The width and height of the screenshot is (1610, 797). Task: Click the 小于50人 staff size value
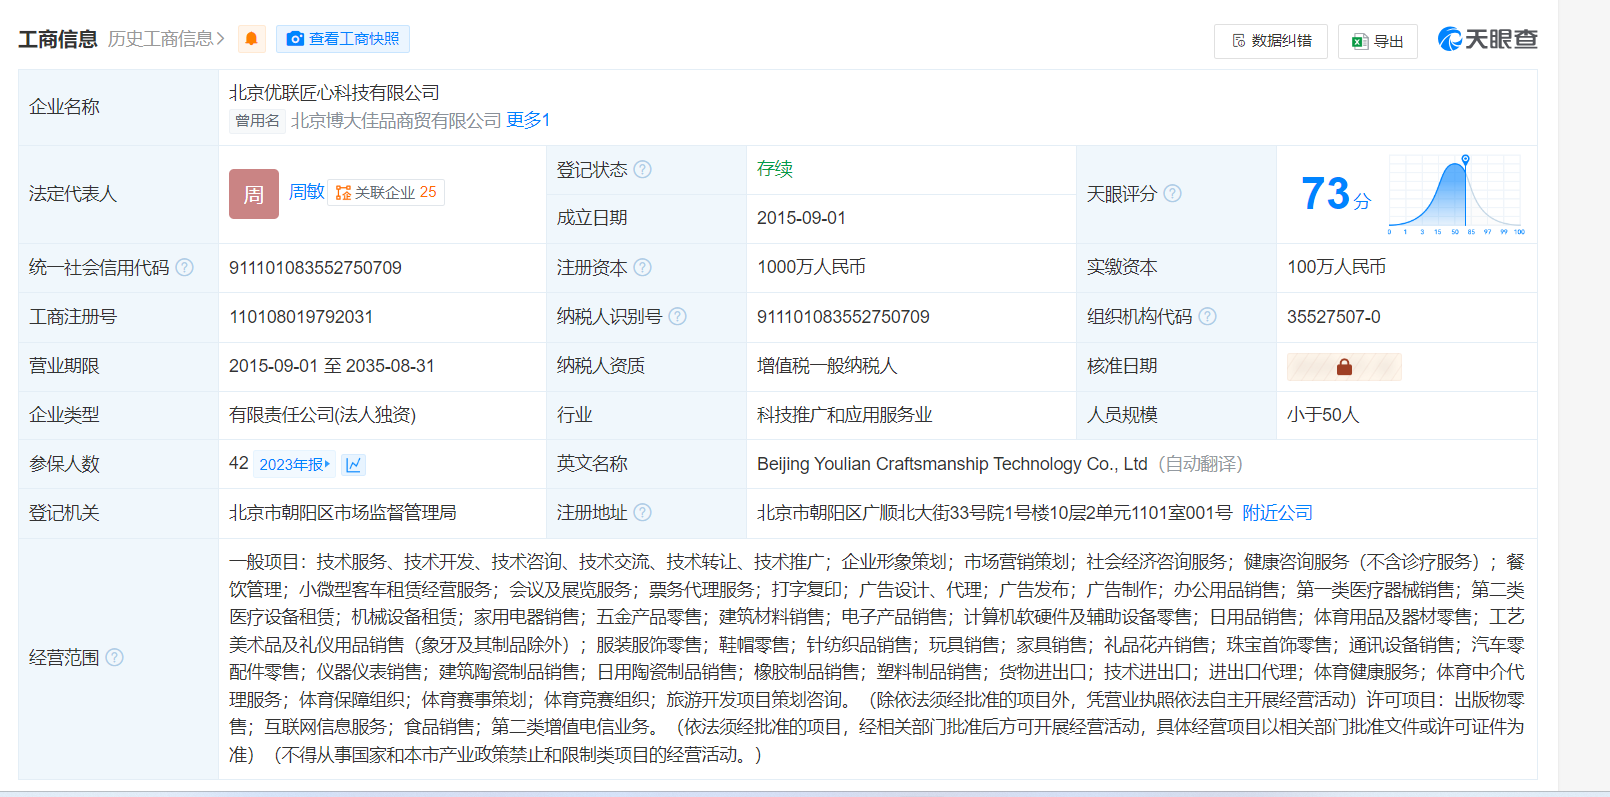pyautogui.click(x=1323, y=415)
